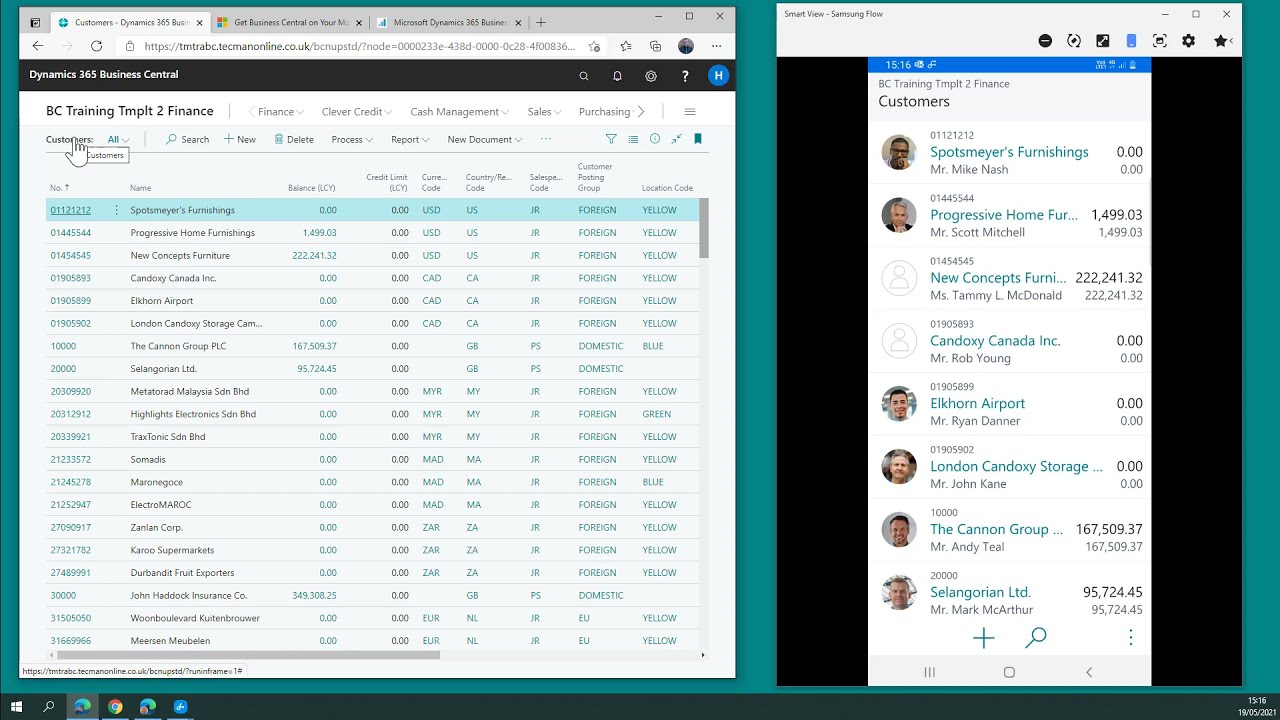The height and width of the screenshot is (720, 1280).
Task: Reload the page with the refresh icon
Action: (96, 46)
